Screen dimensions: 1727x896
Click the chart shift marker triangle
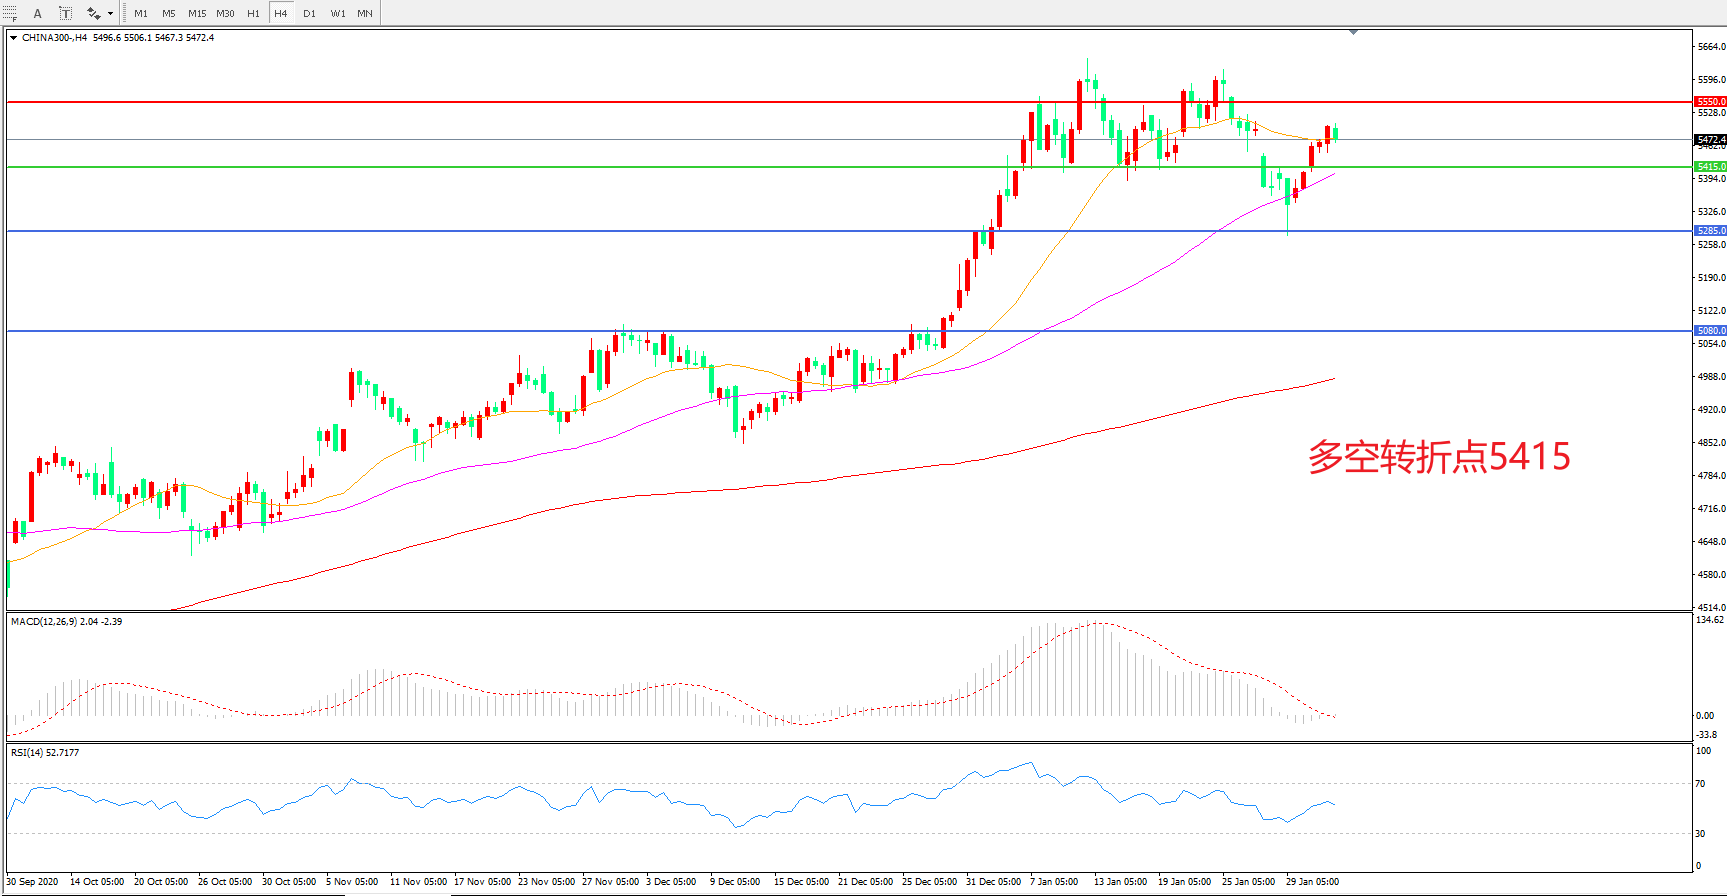pyautogui.click(x=1353, y=33)
